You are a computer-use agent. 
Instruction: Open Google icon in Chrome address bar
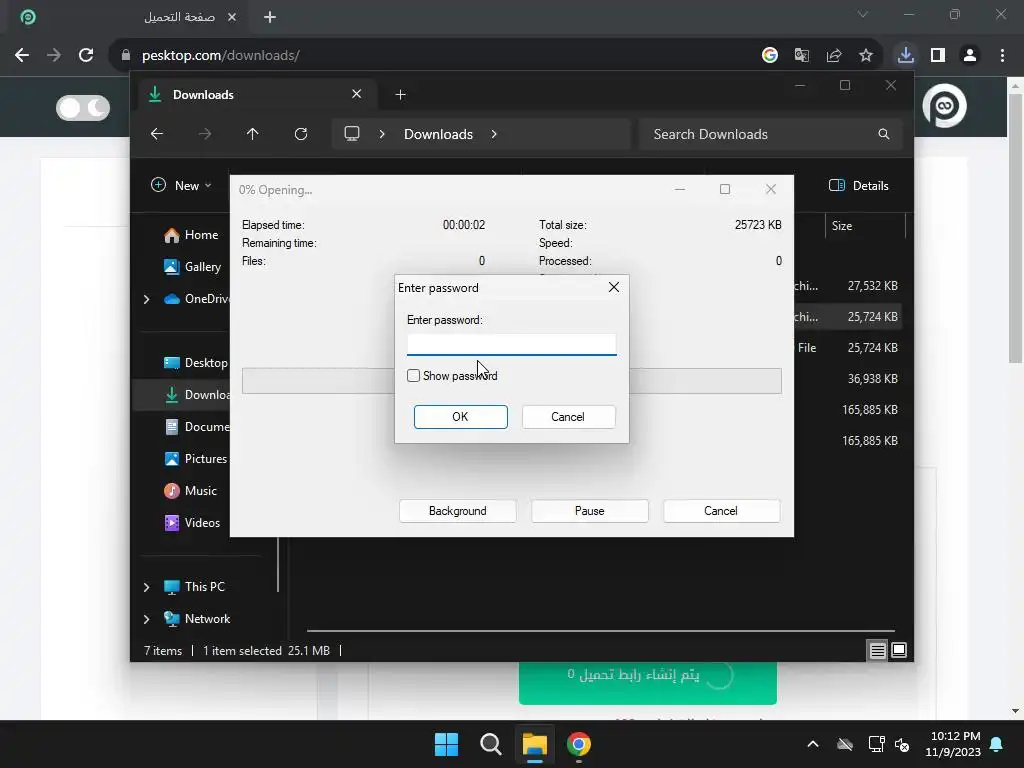point(769,56)
